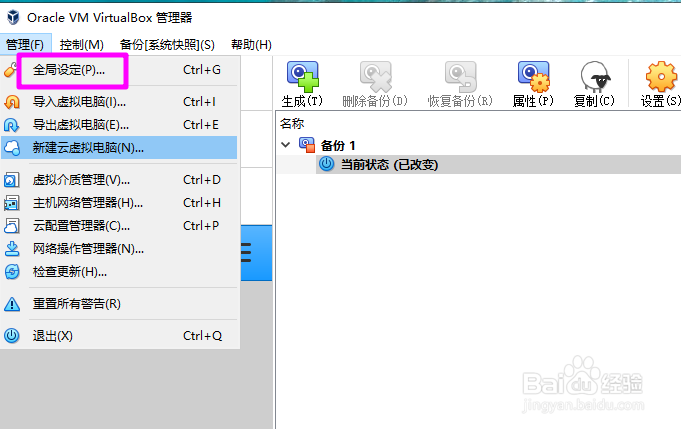Open 云配置管理器(C)... from menu

[x=119, y=225]
